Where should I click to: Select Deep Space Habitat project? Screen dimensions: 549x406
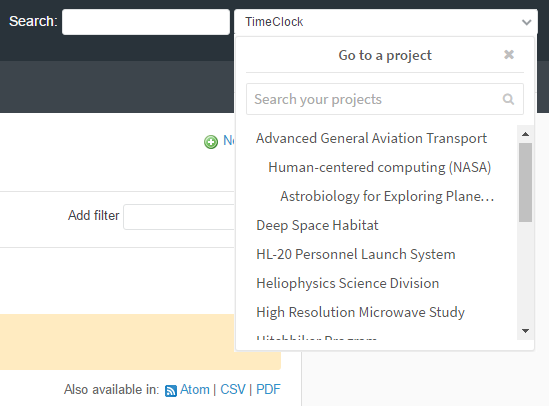(x=317, y=225)
